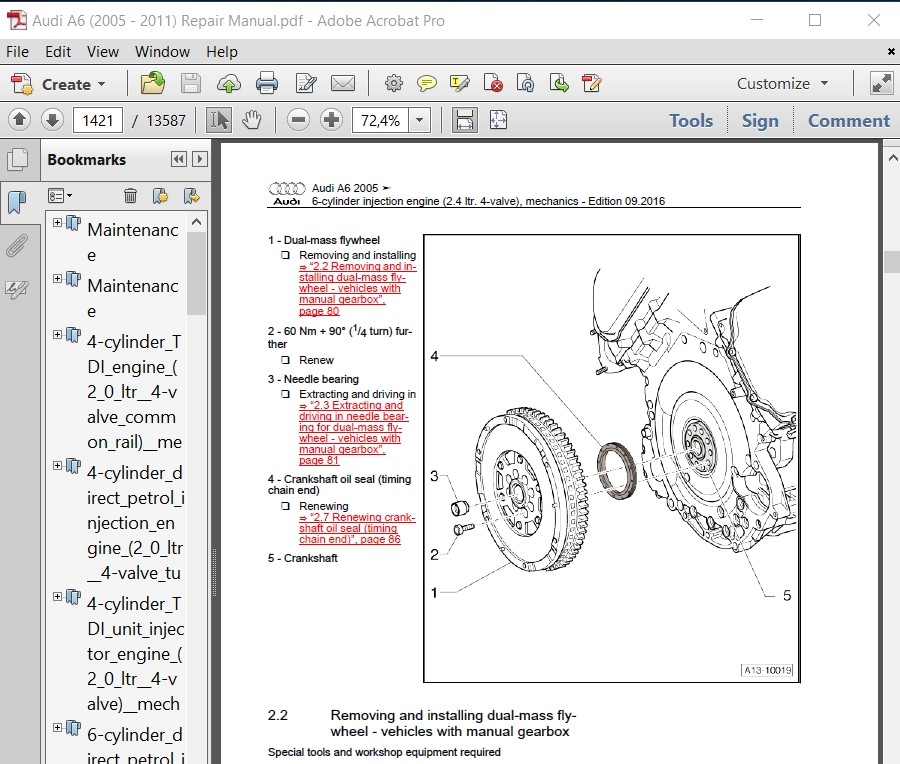Open the View menu
This screenshot has height=764, width=900.
(x=102, y=51)
